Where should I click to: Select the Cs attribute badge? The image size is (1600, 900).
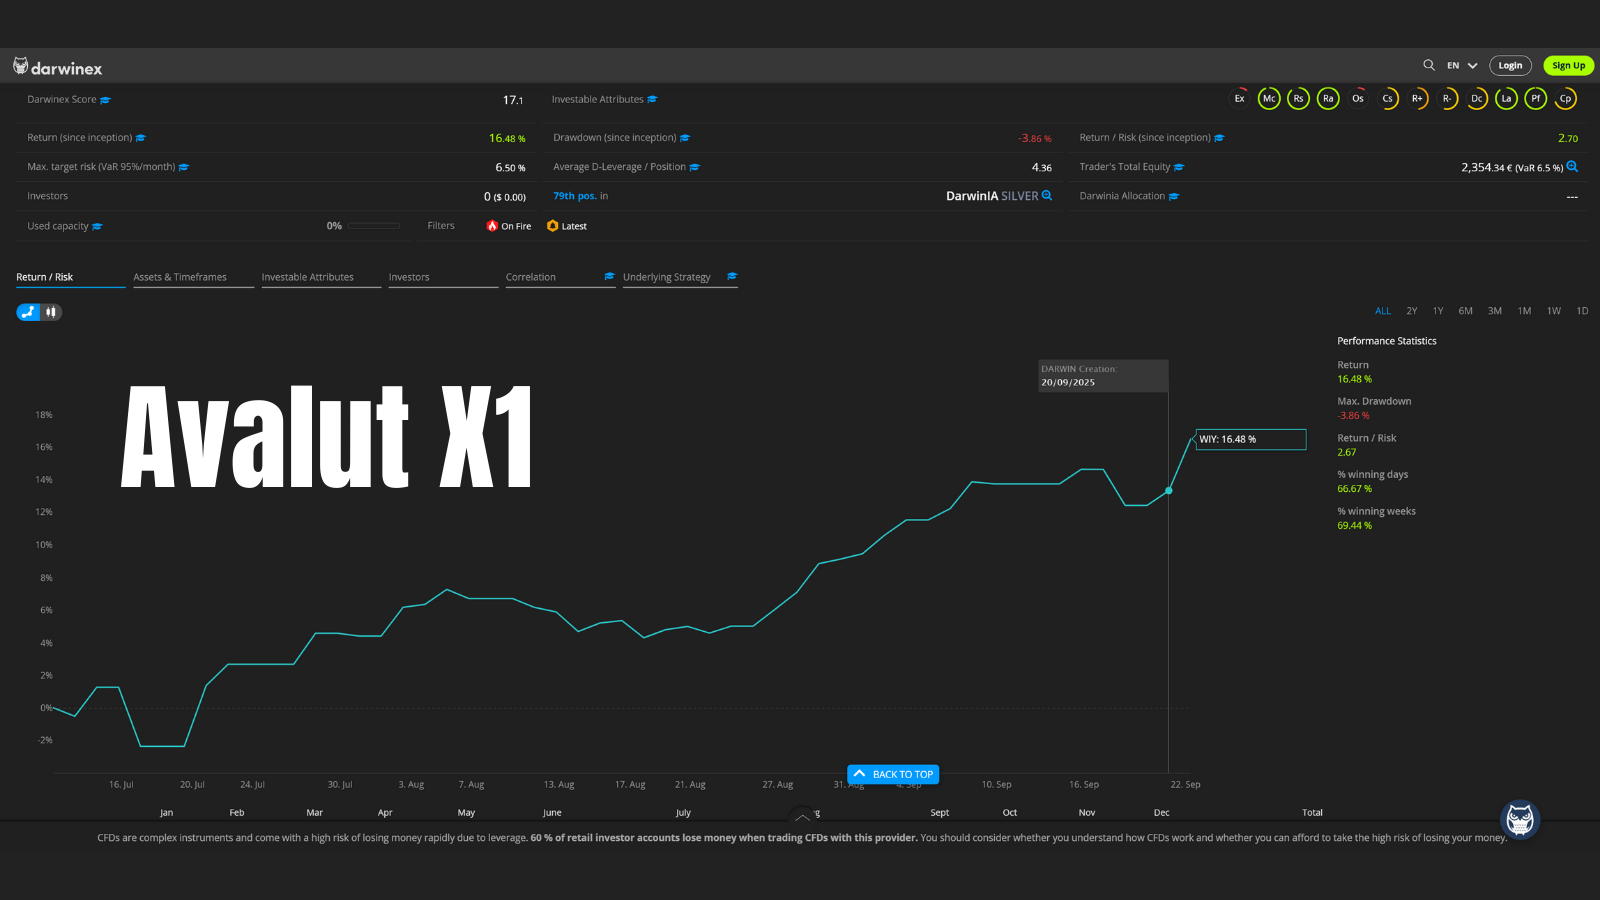(1387, 98)
